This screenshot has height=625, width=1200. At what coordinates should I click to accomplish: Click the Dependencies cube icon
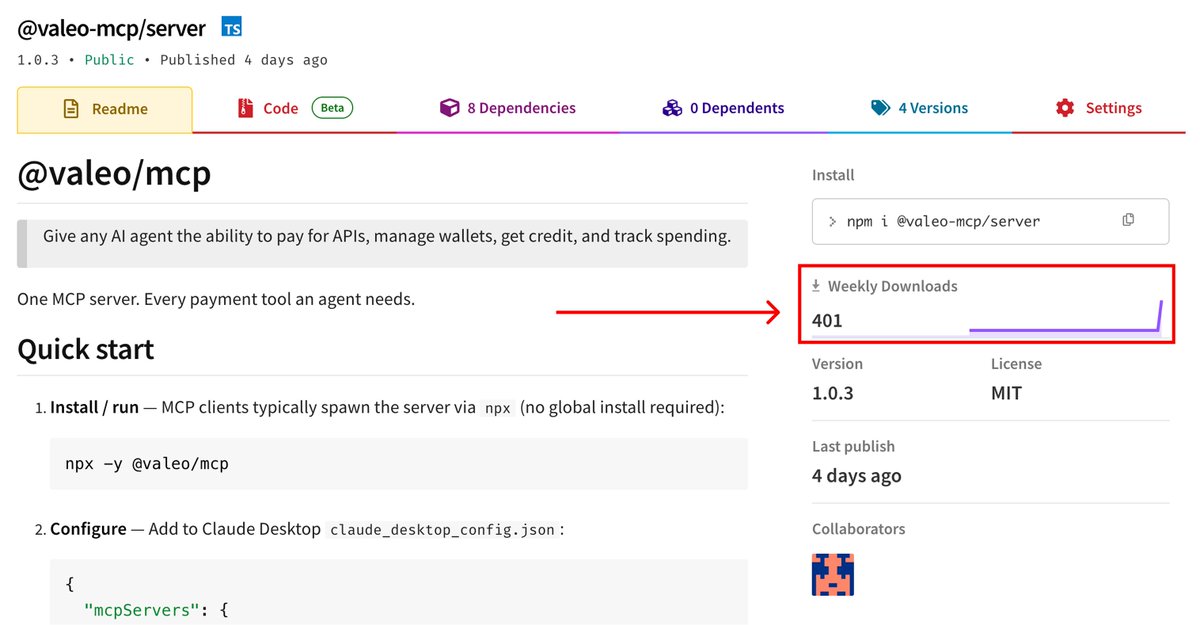450,108
